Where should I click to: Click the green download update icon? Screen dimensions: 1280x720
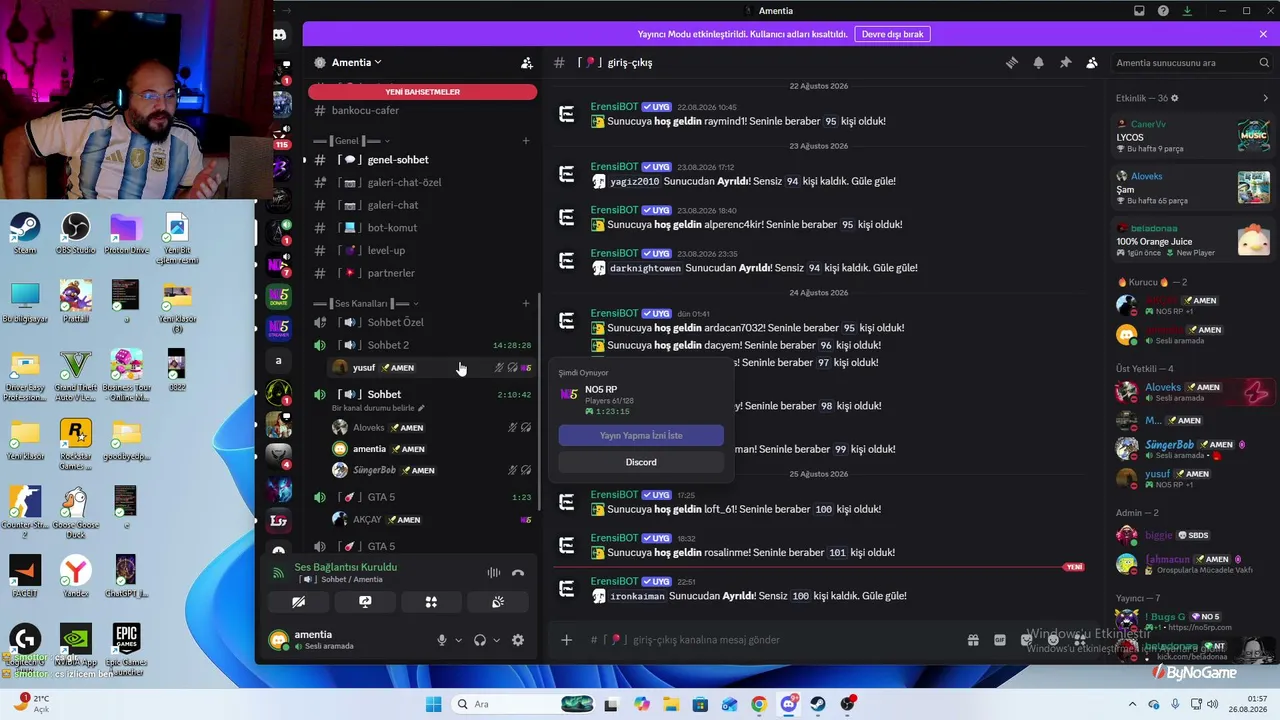[1187, 11]
